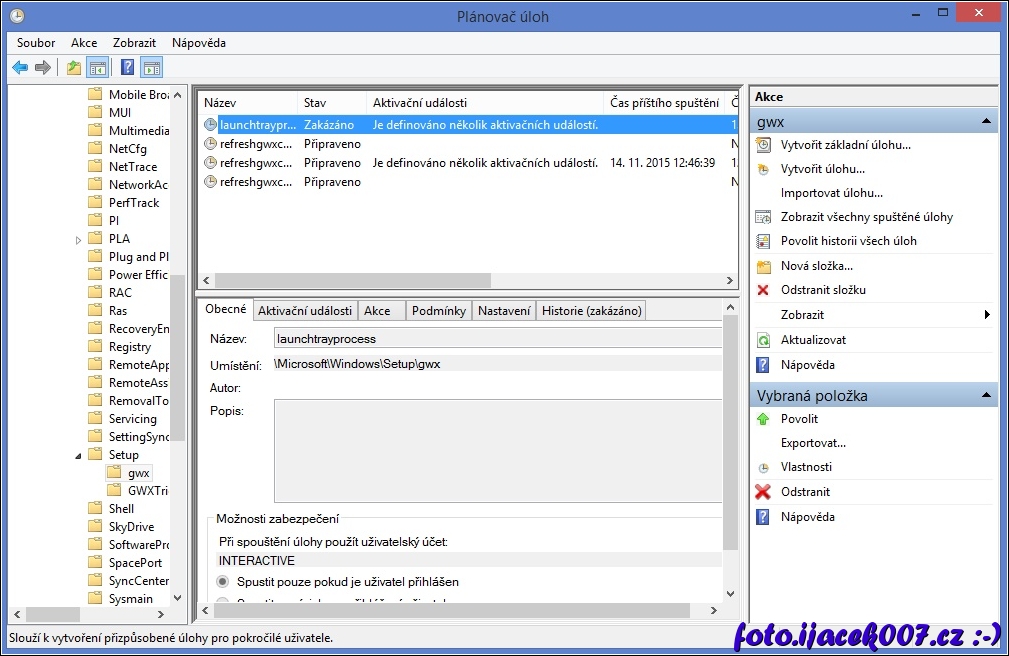Click the folder up toolbar icon
The width and height of the screenshot is (1009, 656).
74,68
